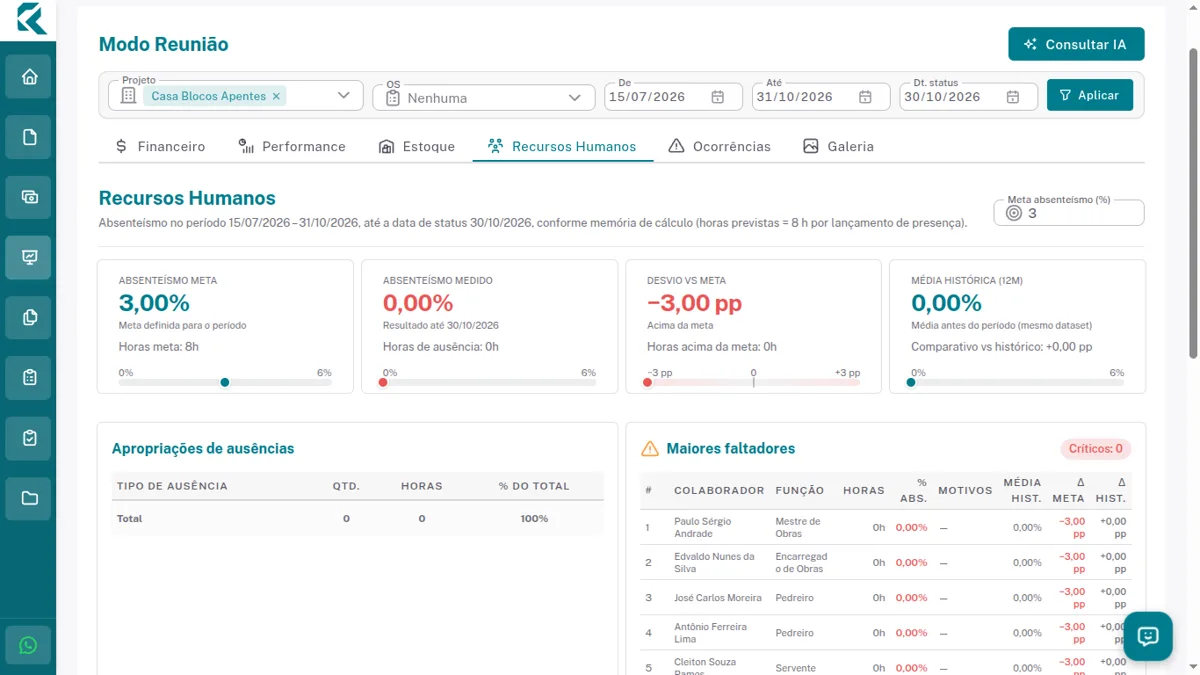1200x675 pixels.
Task: Open the clipboard check sidebar icon
Action: (29, 437)
